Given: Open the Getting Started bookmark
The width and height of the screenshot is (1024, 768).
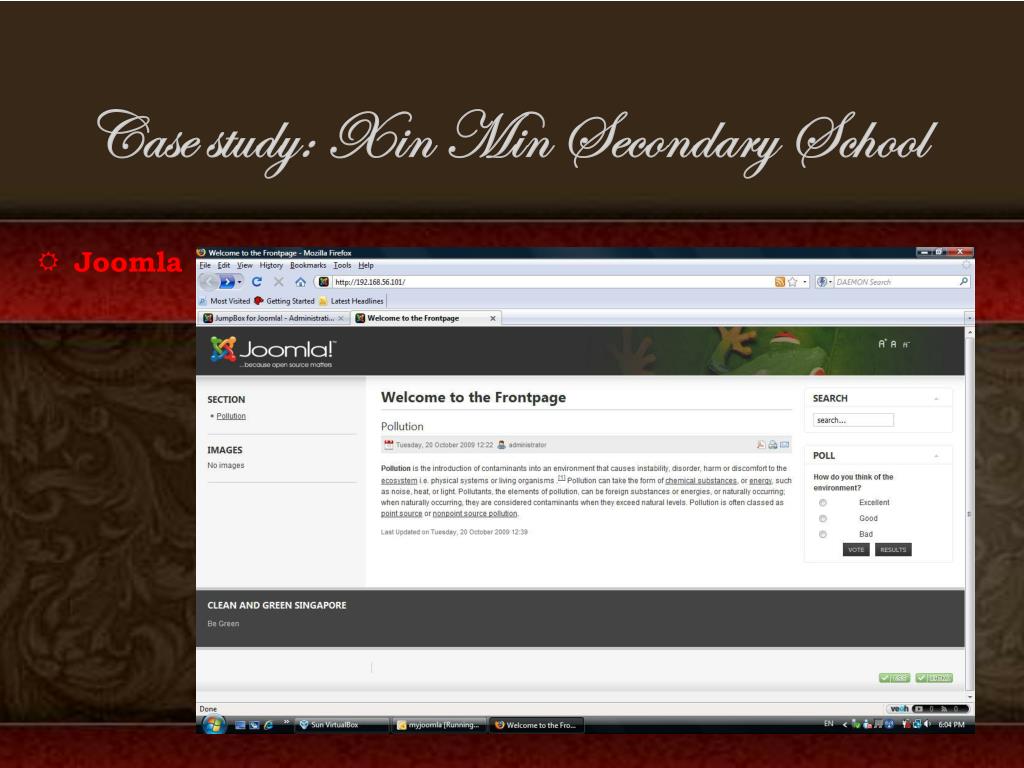Looking at the screenshot, I should point(284,301).
